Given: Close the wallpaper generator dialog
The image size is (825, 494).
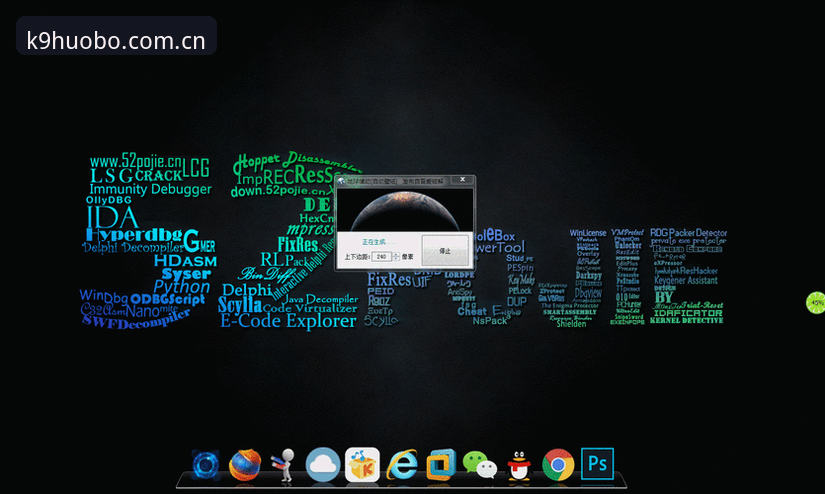Looking at the screenshot, I should (x=462, y=180).
